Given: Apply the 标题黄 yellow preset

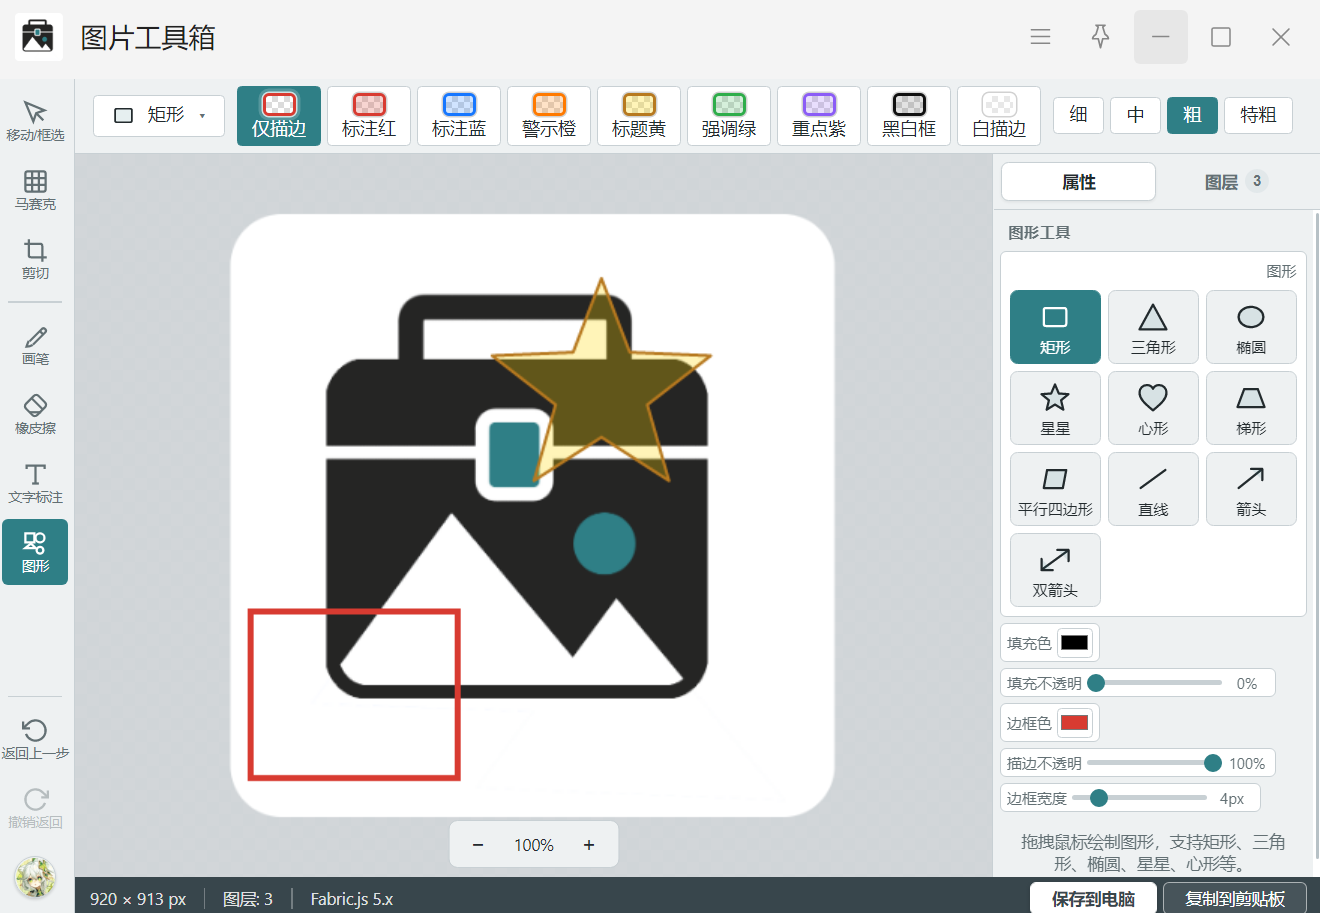Looking at the screenshot, I should tap(639, 116).
